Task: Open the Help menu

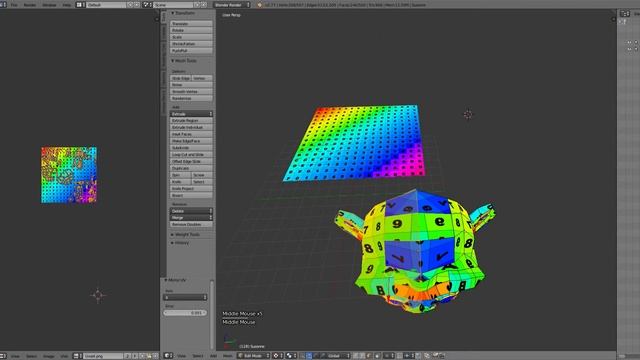Action: (x=67, y=5)
